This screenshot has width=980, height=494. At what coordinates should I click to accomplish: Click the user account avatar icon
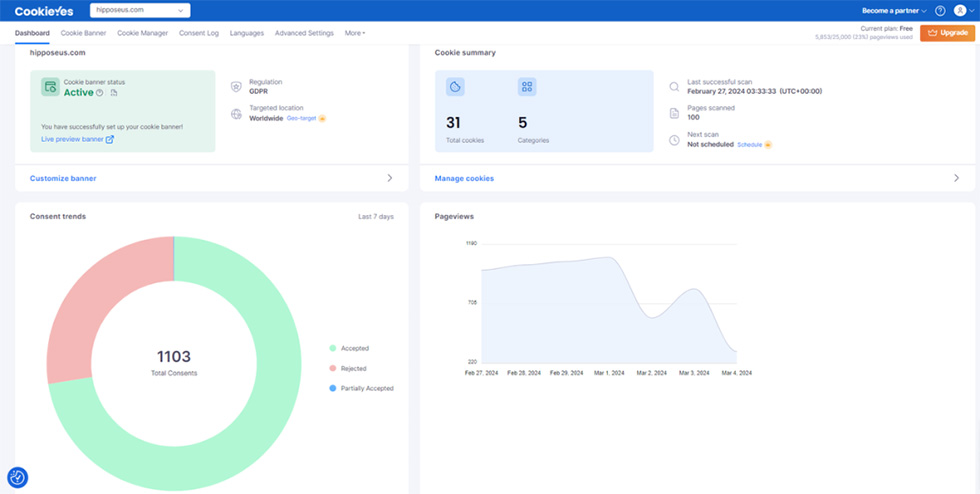click(x=960, y=11)
